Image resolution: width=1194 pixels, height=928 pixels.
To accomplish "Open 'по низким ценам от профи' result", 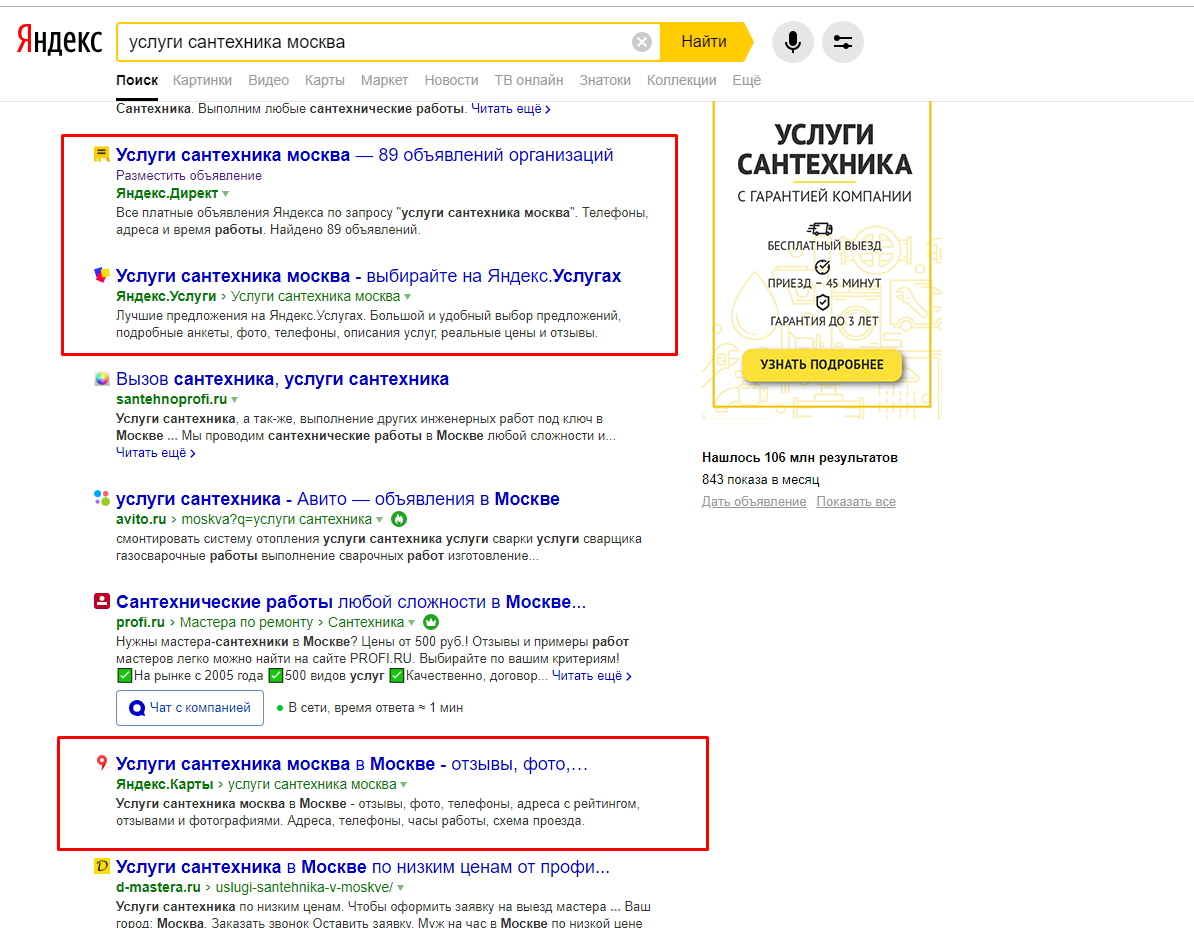I will (x=362, y=866).
